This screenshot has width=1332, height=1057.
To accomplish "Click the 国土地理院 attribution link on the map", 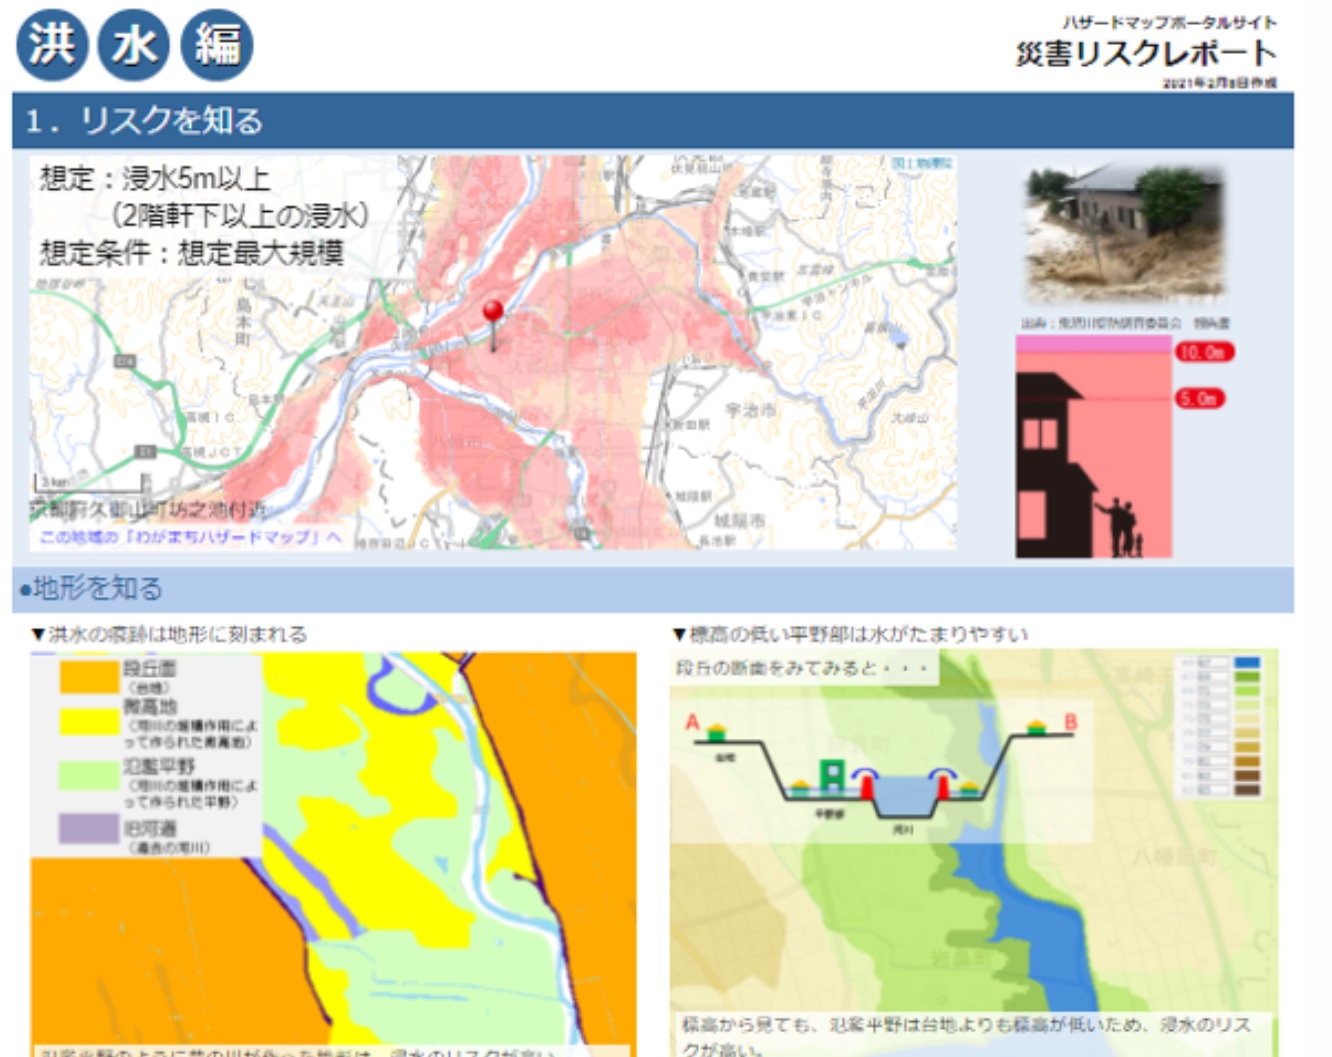I will (922, 163).
